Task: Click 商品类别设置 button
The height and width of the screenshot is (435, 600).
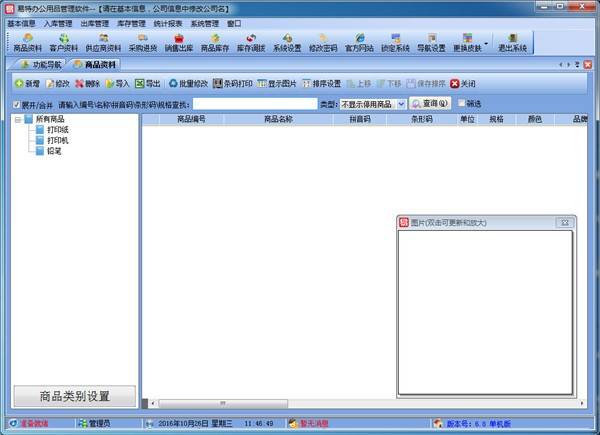Action: 73,395
